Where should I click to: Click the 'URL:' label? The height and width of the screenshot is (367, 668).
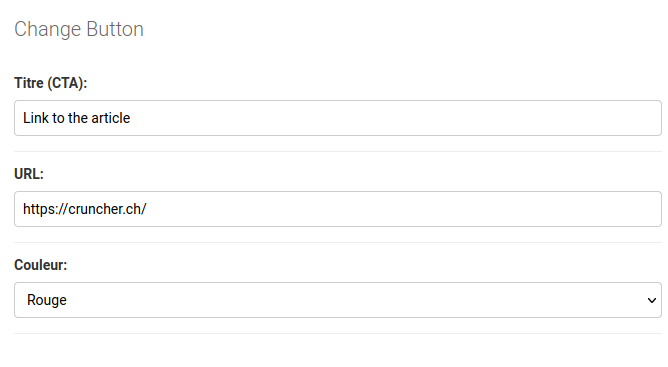coord(29,174)
